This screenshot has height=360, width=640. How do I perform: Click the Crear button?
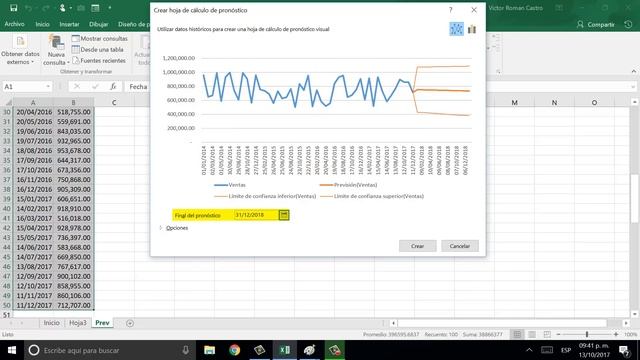[x=418, y=246]
